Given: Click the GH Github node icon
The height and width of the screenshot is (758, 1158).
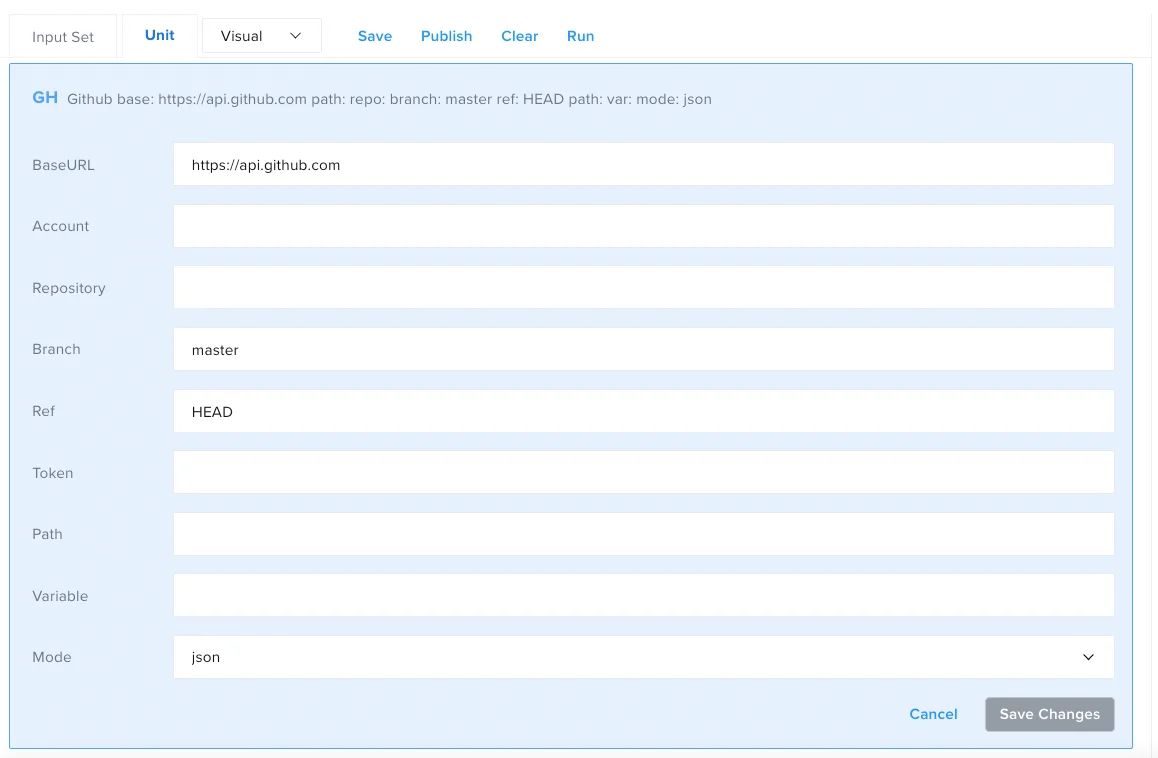Looking at the screenshot, I should [44, 97].
